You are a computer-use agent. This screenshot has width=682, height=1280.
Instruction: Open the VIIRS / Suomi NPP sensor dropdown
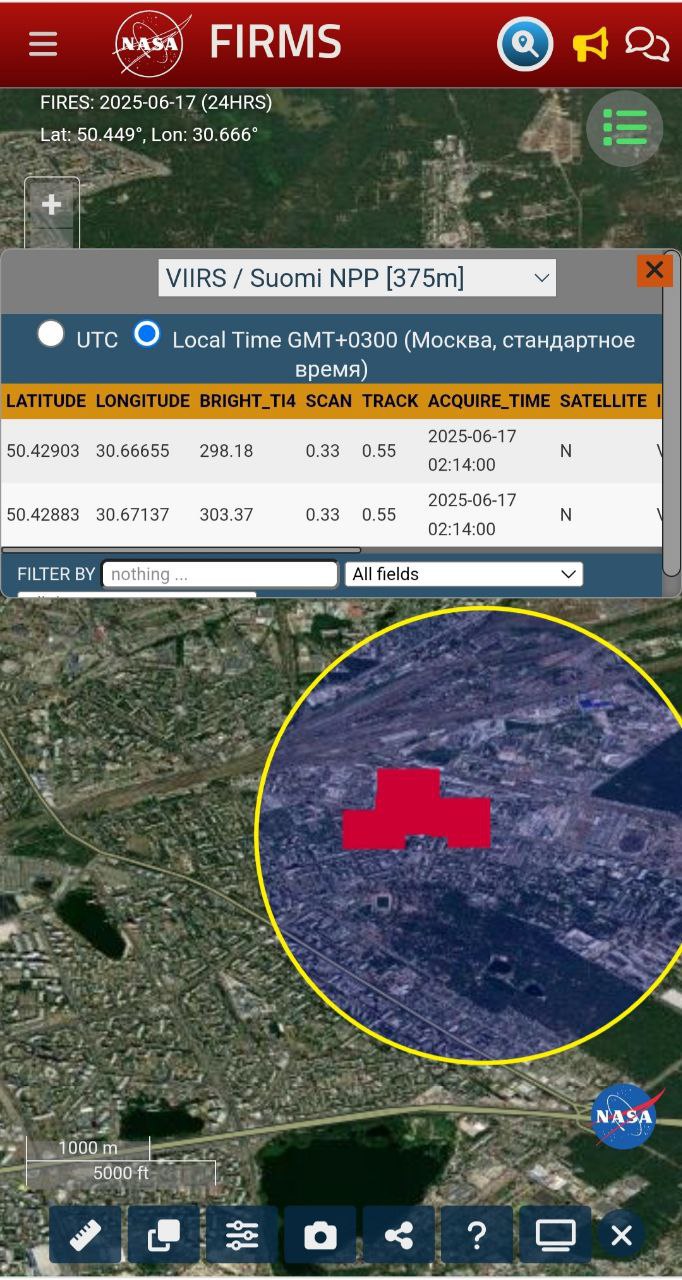tap(357, 278)
